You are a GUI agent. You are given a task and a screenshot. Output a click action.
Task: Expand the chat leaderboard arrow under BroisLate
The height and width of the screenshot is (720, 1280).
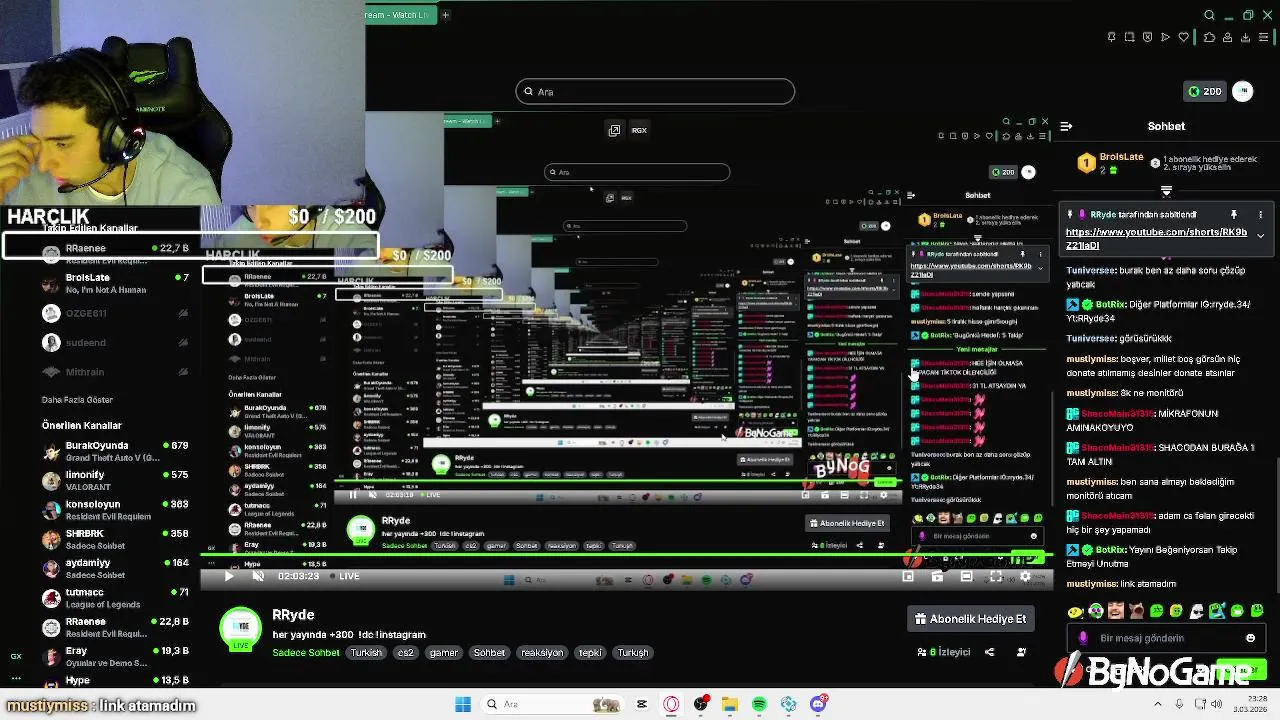click(x=1166, y=190)
